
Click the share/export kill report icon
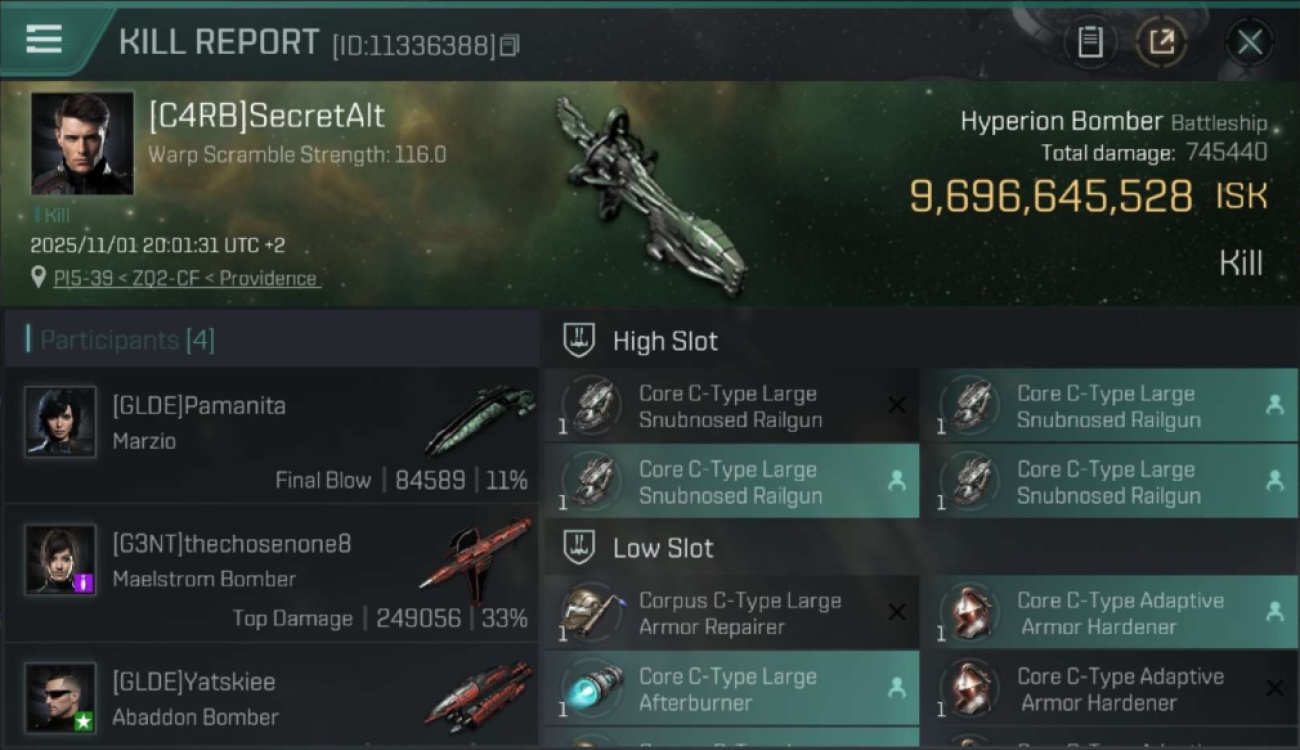point(1161,42)
